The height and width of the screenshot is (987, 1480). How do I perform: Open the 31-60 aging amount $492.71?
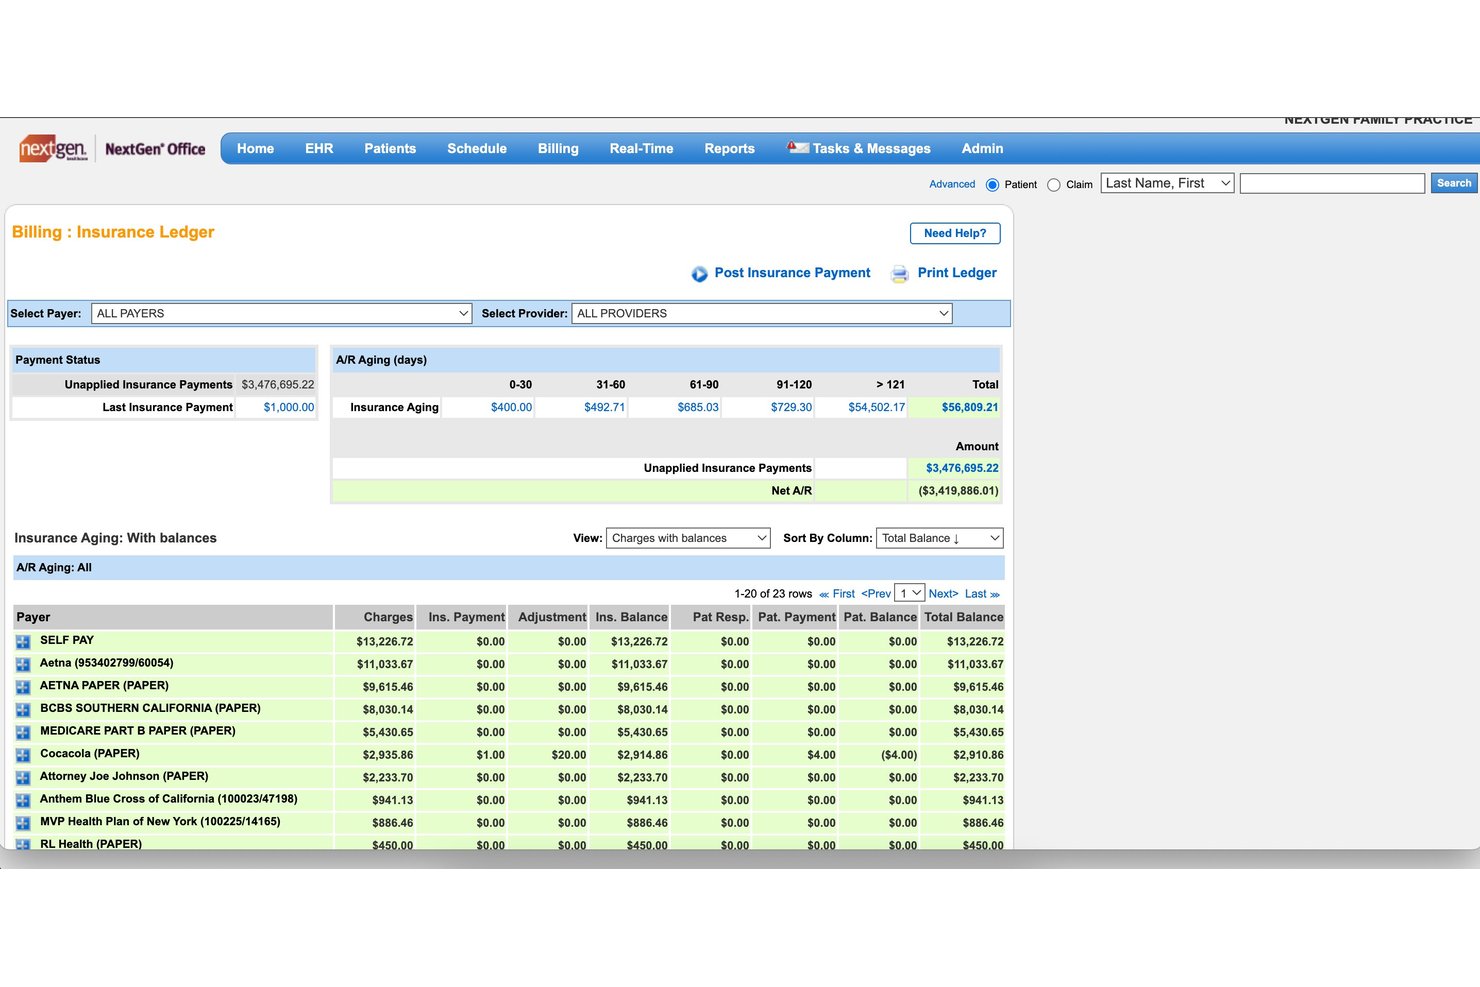[605, 408]
